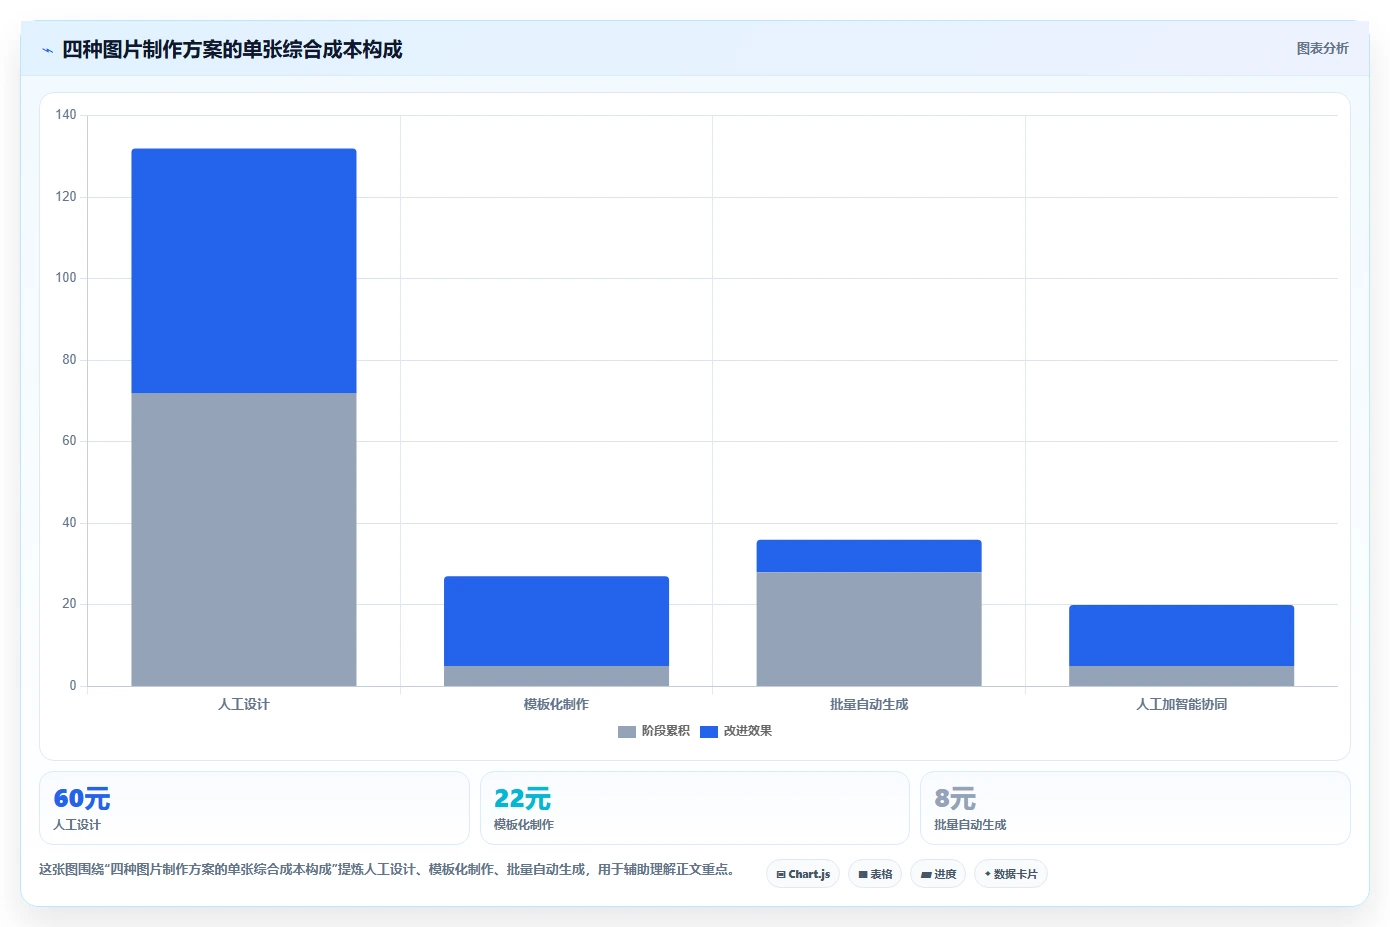This screenshot has width=1390, height=927.
Task: Click the blue segment of 模板化制作 bar
Action: tap(556, 621)
